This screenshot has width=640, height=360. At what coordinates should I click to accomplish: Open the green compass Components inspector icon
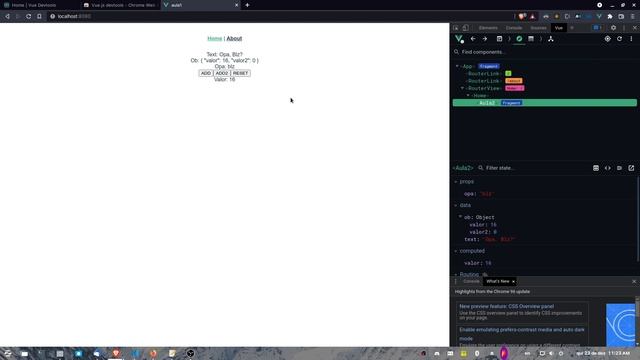[519, 39]
